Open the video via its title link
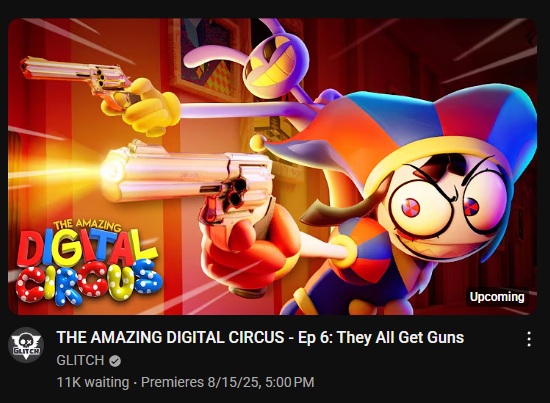The height and width of the screenshot is (403, 550). pos(260,337)
